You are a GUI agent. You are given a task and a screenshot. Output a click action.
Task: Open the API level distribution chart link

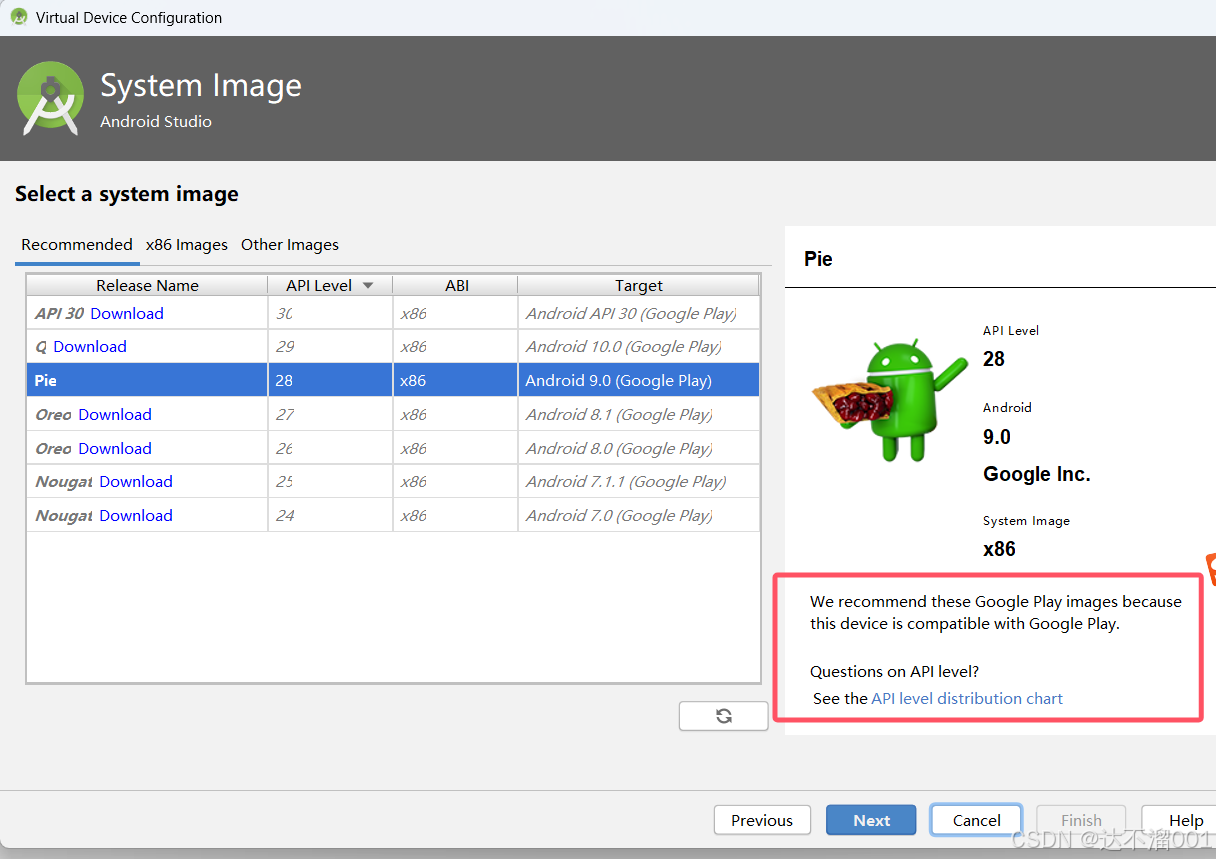[967, 698]
